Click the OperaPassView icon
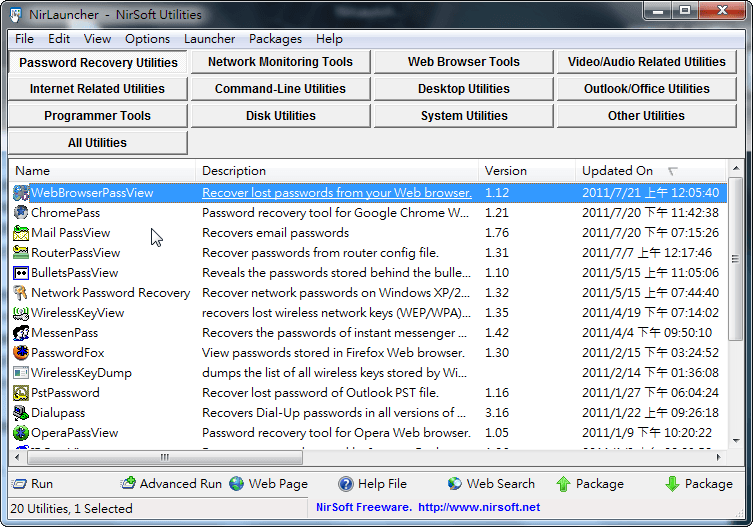 click(21, 433)
